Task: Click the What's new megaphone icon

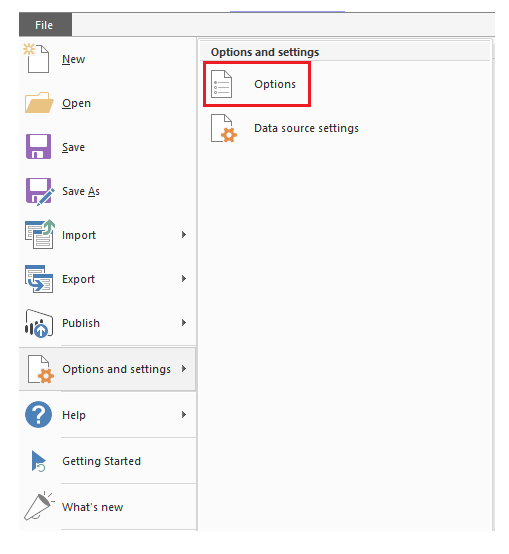Action: pyautogui.click(x=39, y=506)
